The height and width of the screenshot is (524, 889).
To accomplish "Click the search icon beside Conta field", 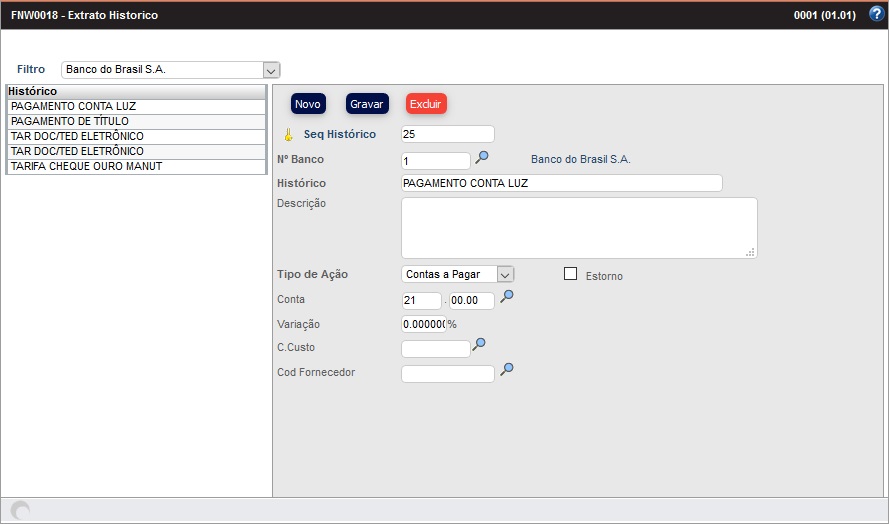I will tap(507, 297).
